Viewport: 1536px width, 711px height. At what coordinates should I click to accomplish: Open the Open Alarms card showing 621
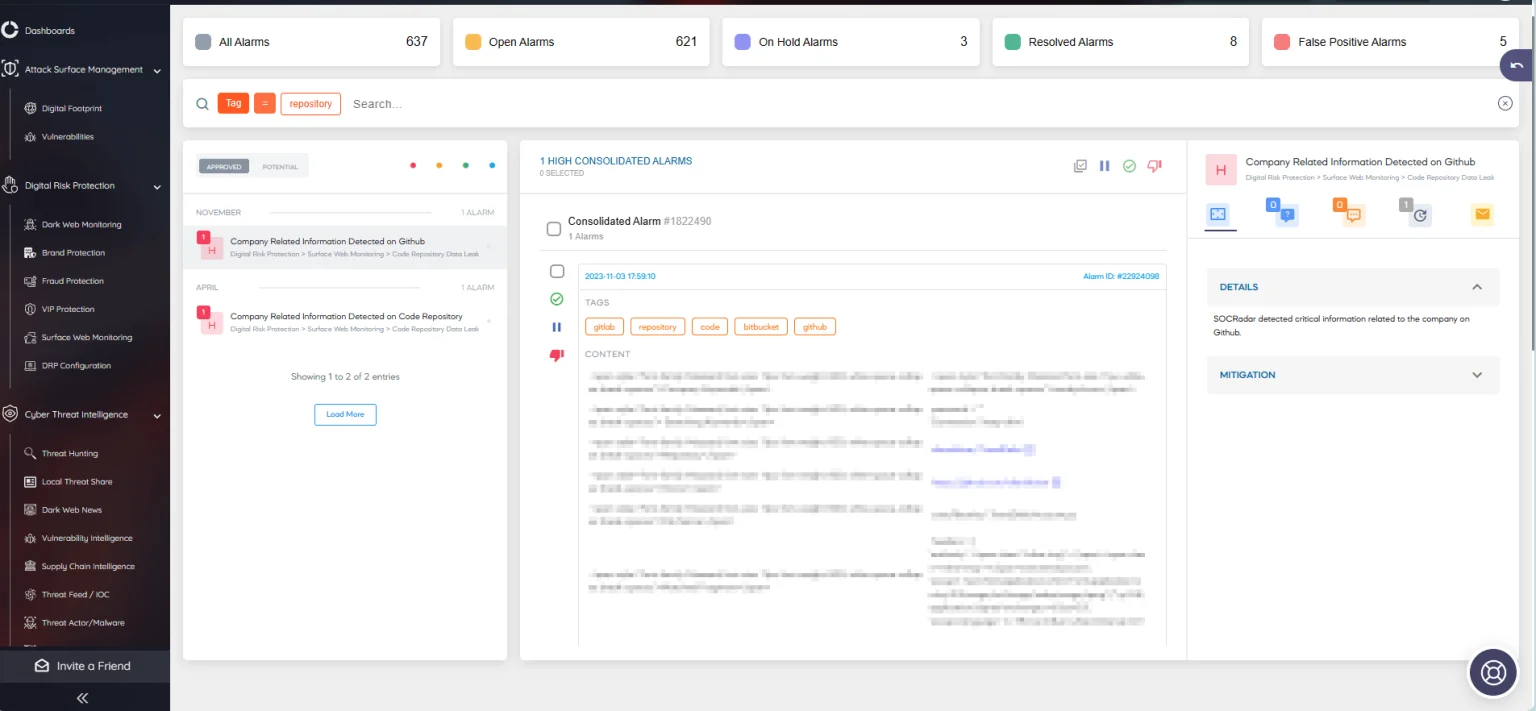coord(581,41)
